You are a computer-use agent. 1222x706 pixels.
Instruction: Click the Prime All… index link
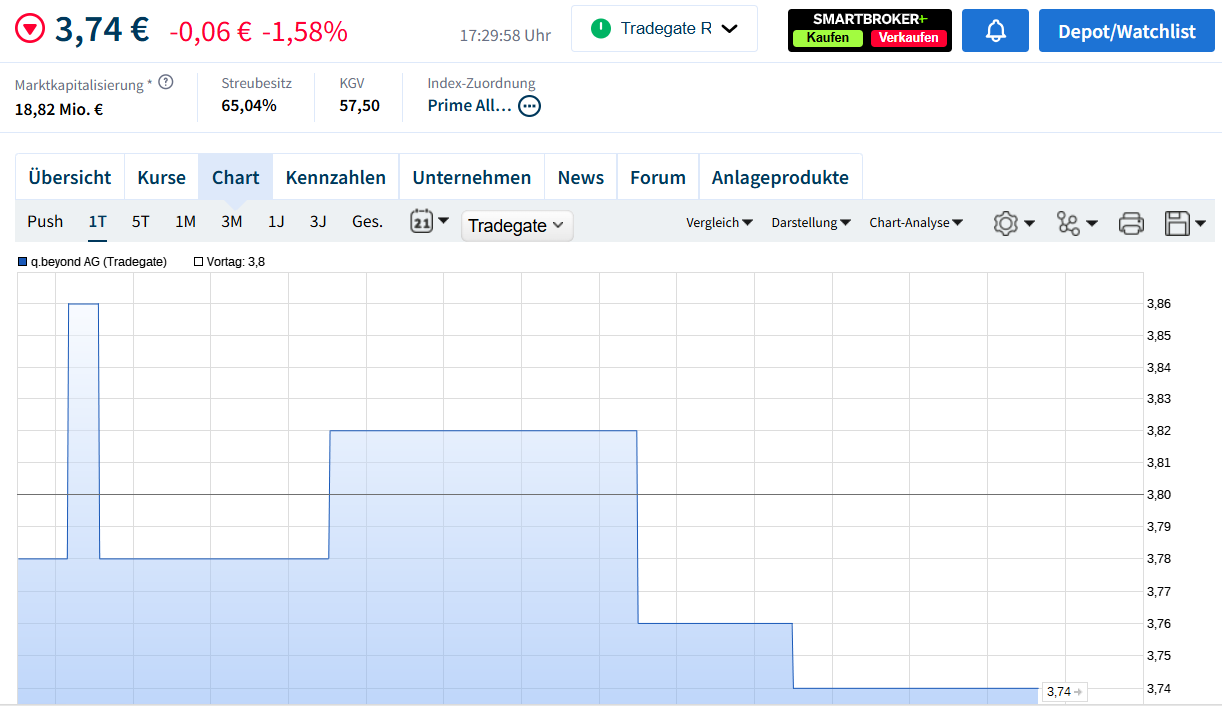(x=470, y=105)
